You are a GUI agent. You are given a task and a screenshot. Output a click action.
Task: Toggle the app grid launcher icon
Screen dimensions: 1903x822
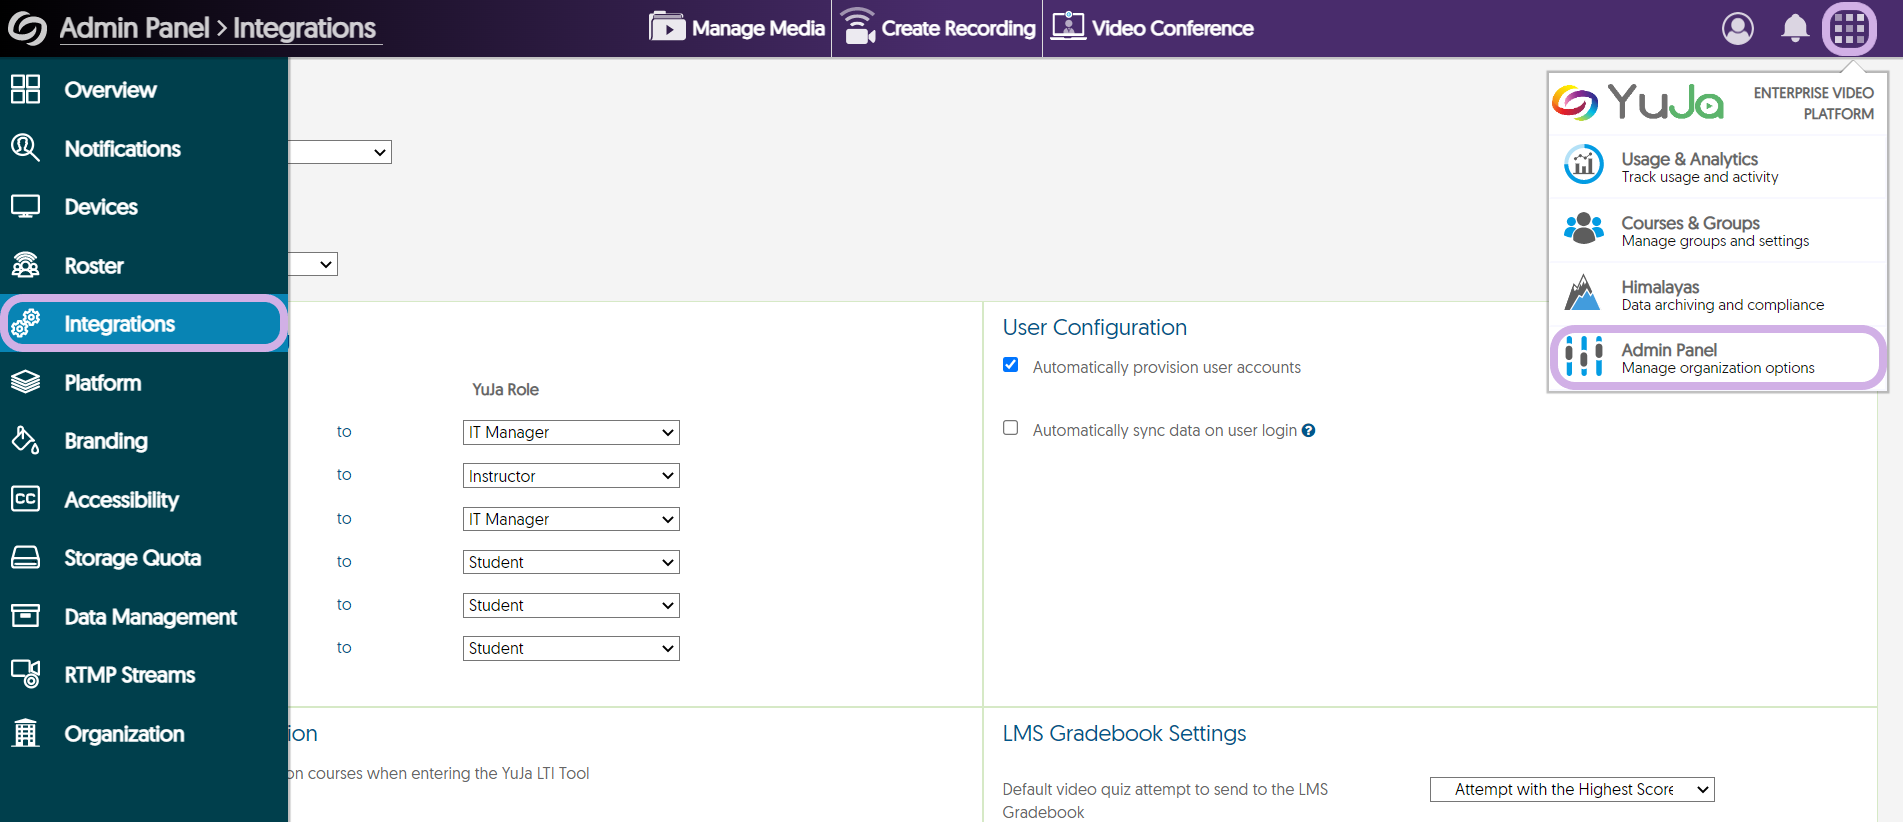point(1849,29)
